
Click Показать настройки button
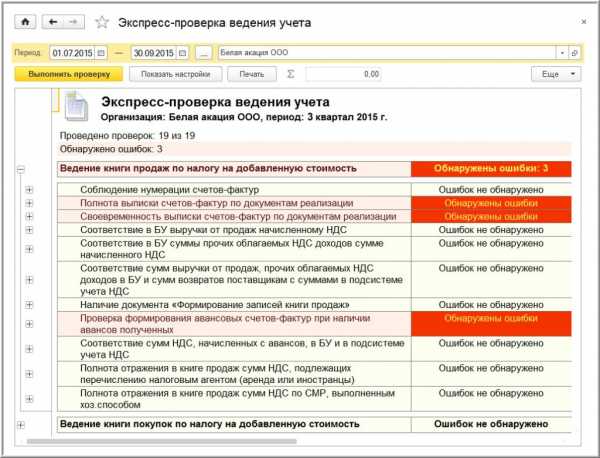tap(175, 74)
